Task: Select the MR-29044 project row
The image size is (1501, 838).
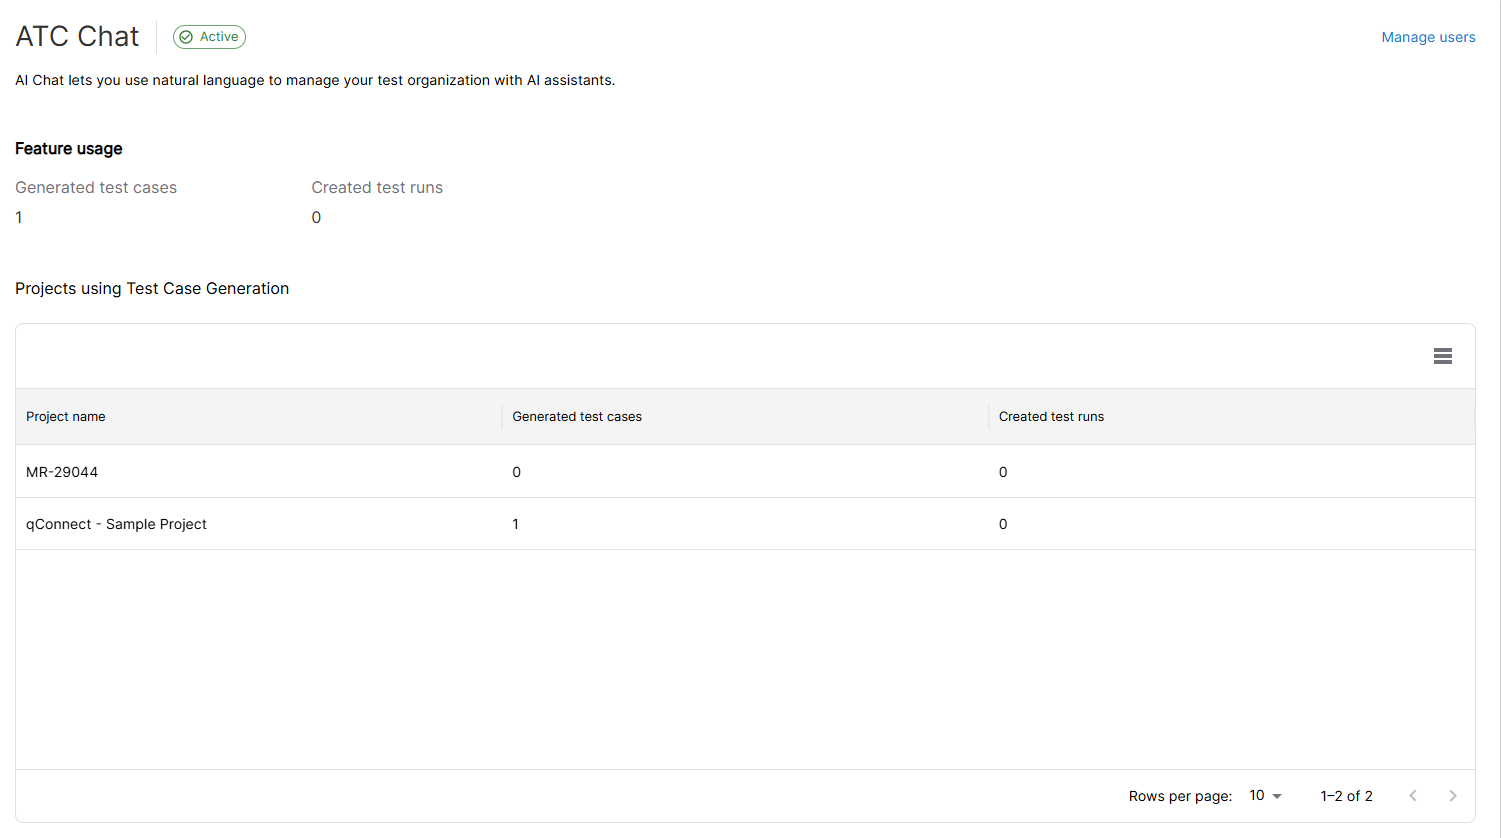Action: [62, 472]
